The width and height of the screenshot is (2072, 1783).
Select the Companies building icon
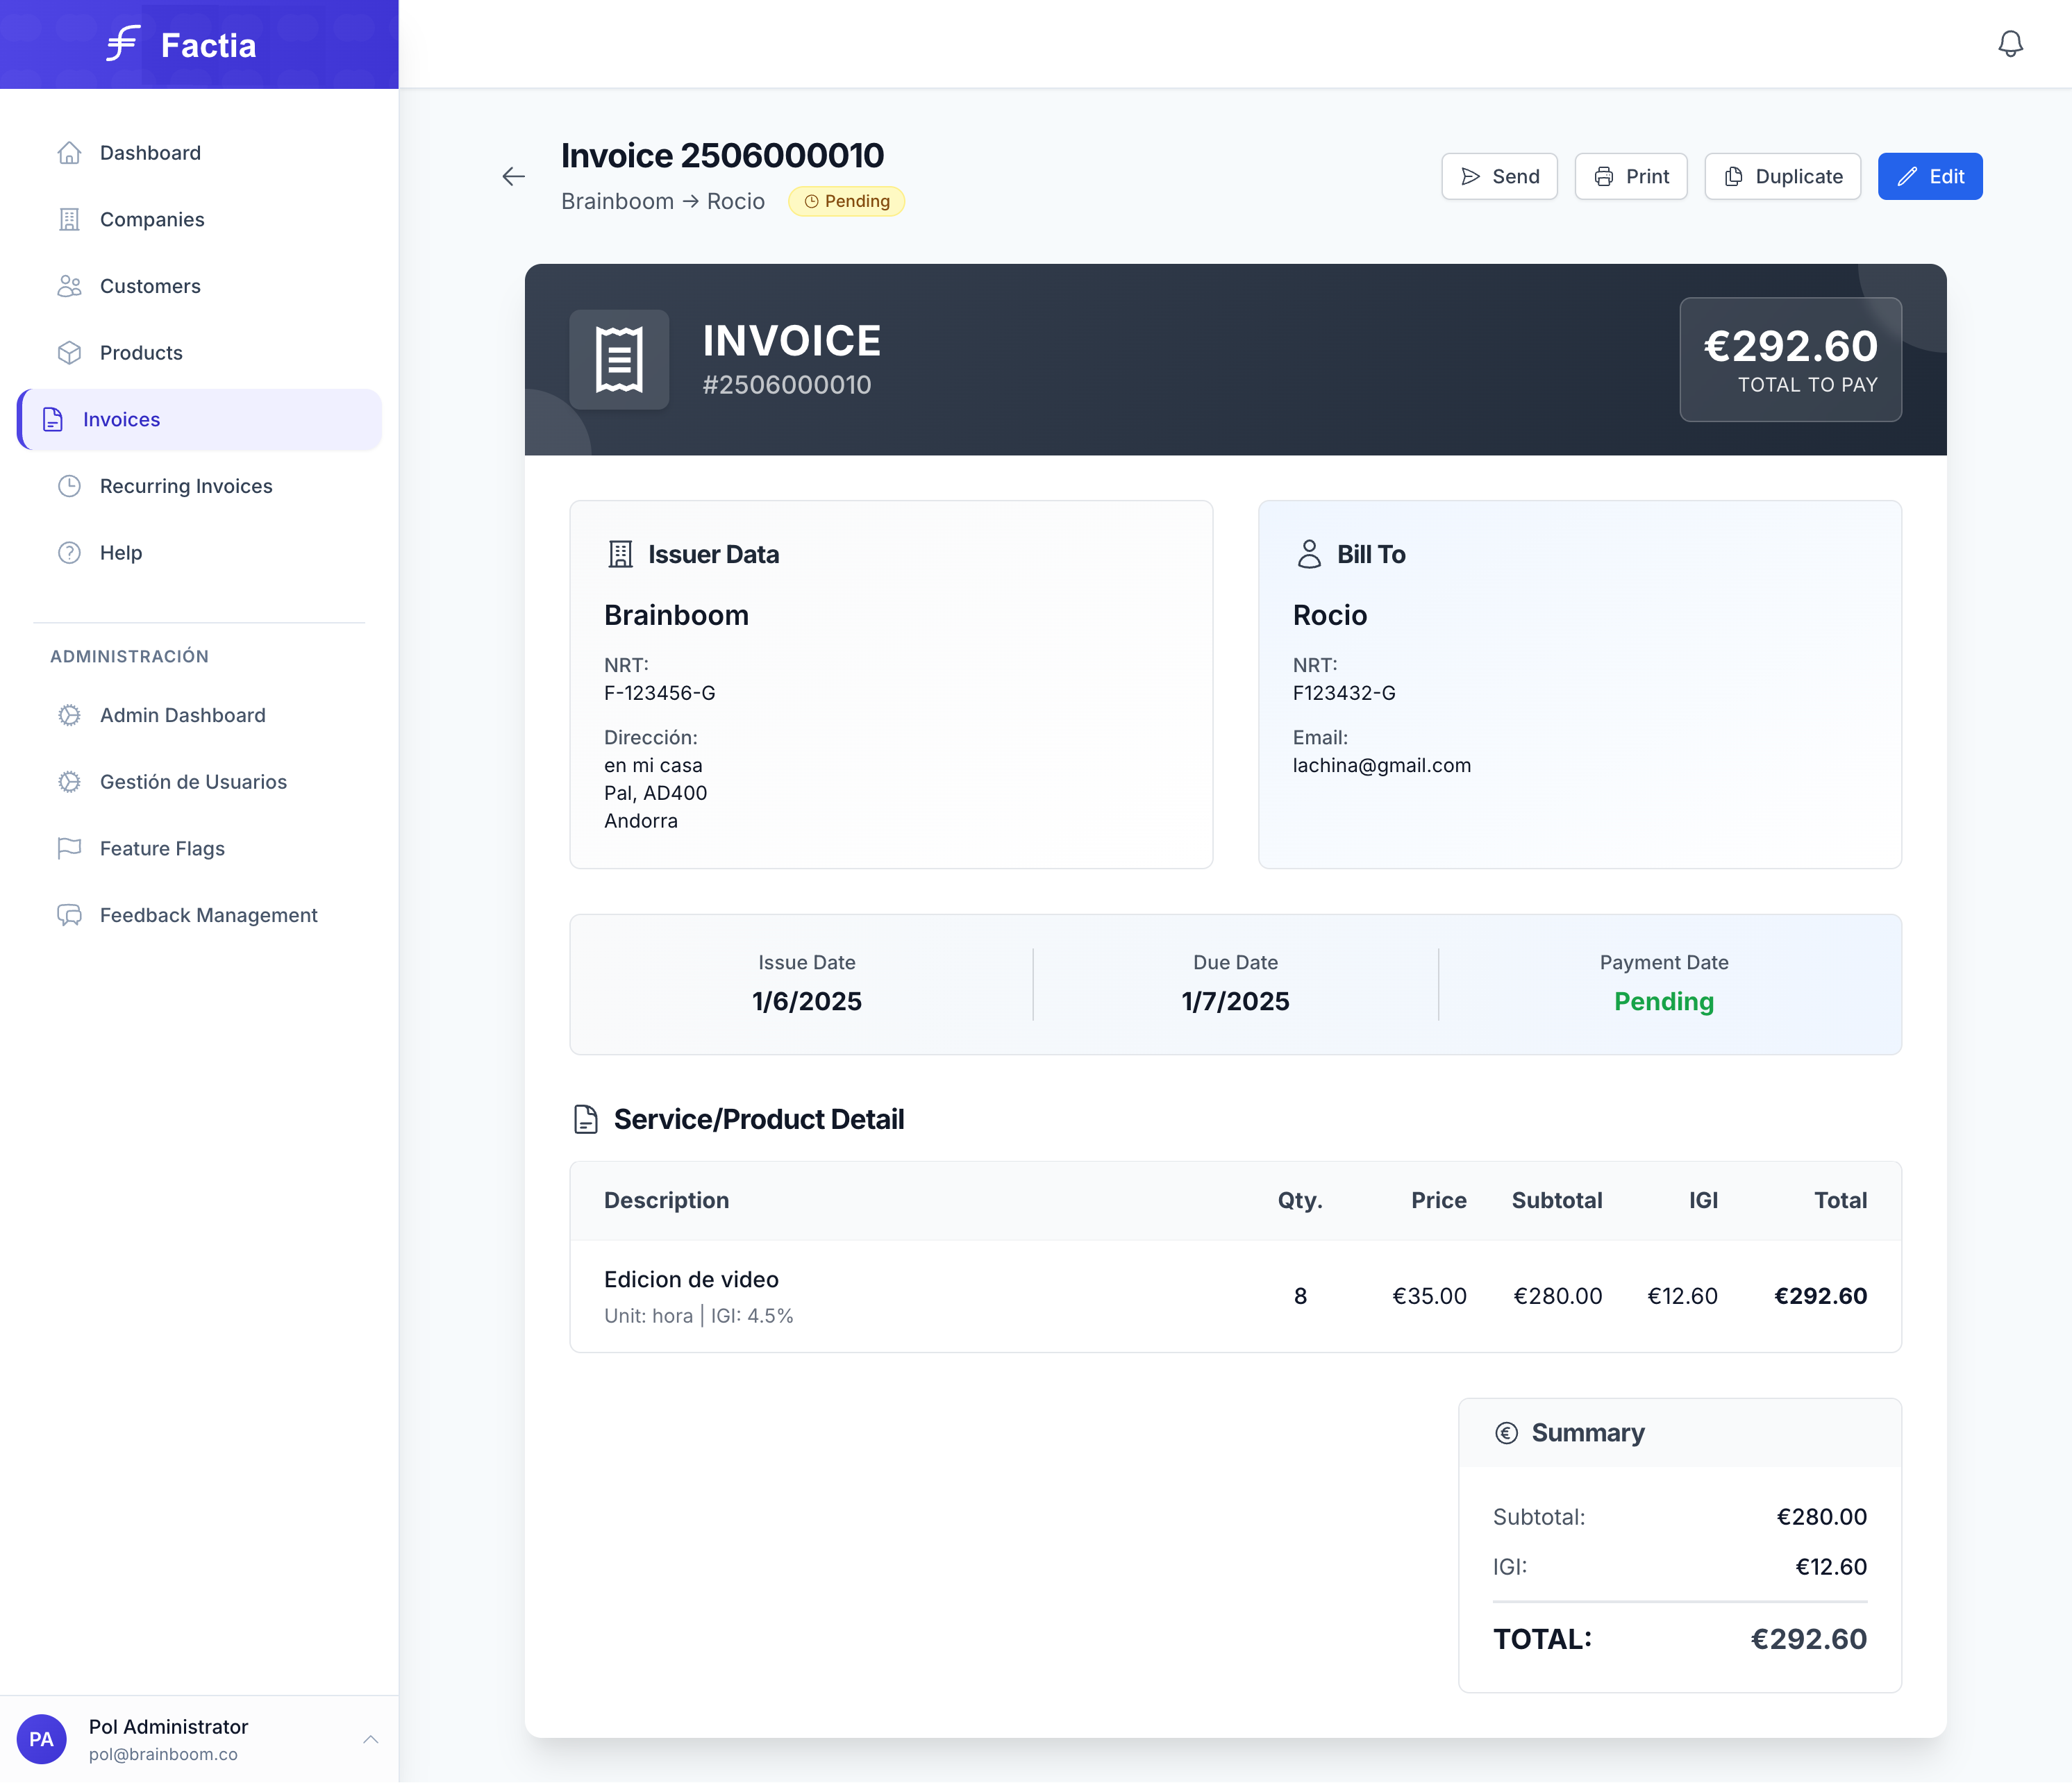(x=69, y=219)
